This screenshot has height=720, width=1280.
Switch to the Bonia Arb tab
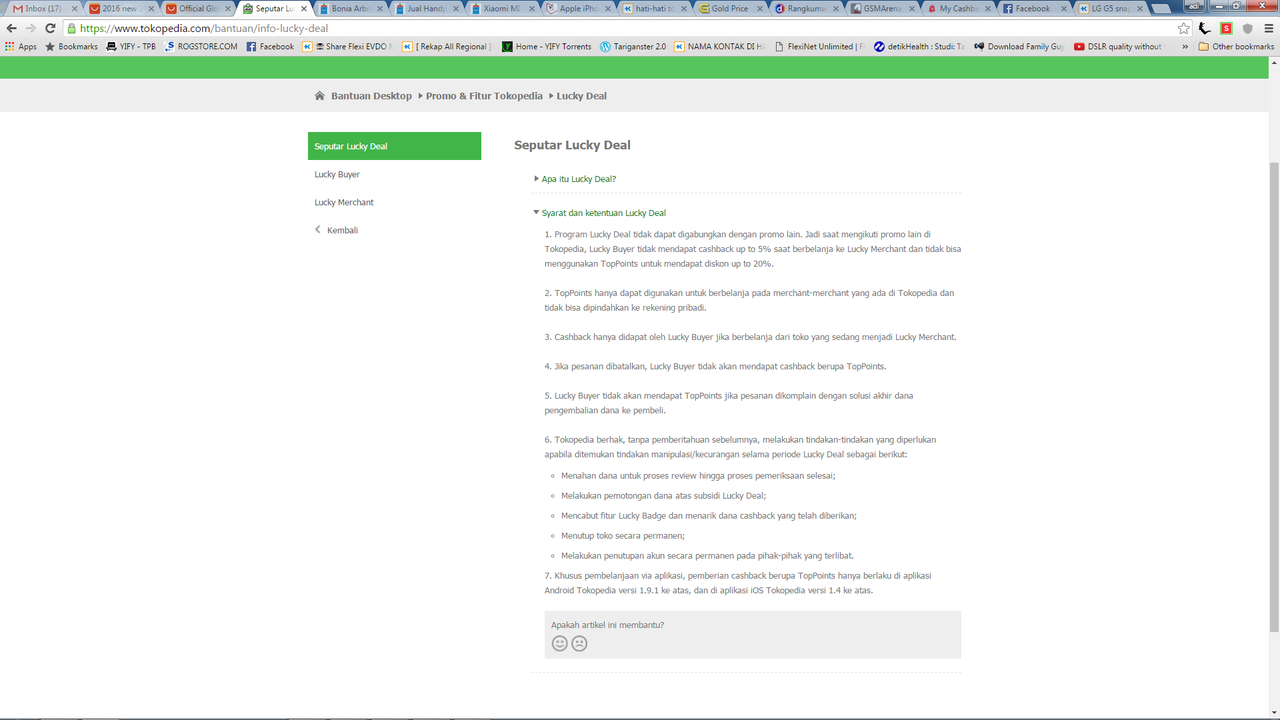coord(349,8)
